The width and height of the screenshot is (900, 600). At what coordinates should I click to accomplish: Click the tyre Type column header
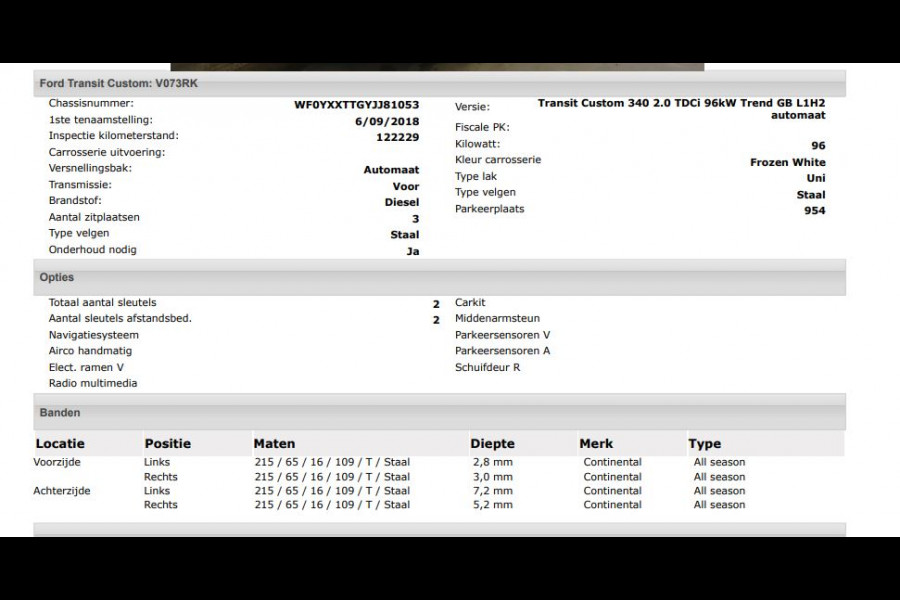click(704, 444)
